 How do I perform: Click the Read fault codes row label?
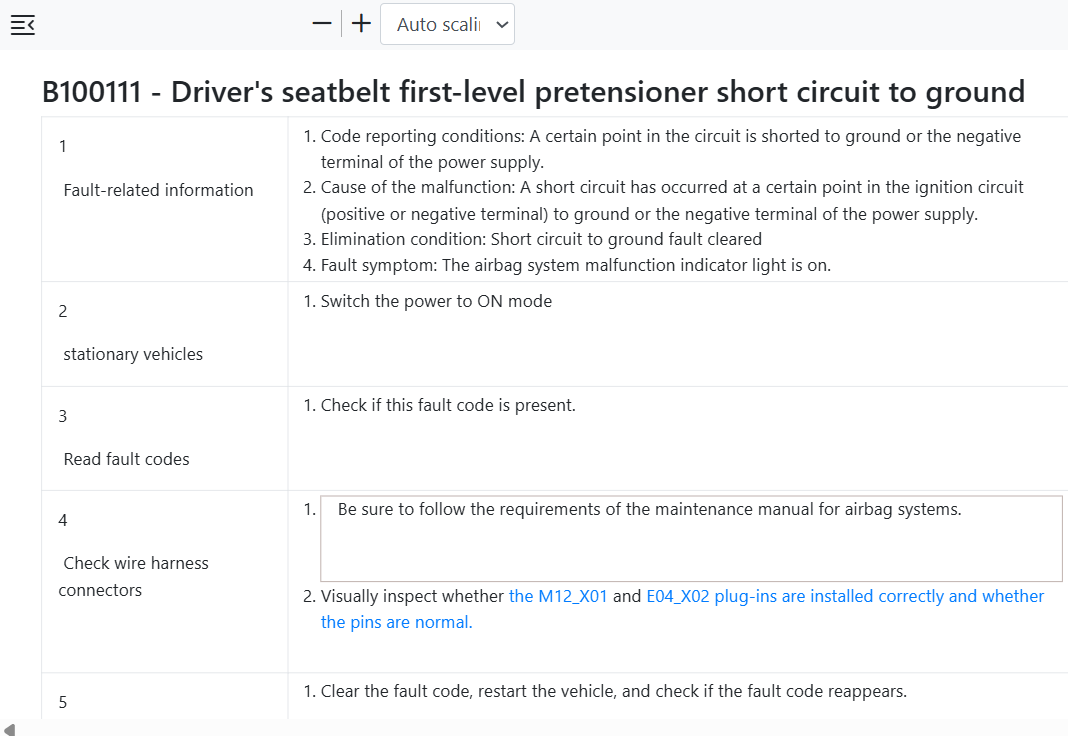(x=126, y=459)
